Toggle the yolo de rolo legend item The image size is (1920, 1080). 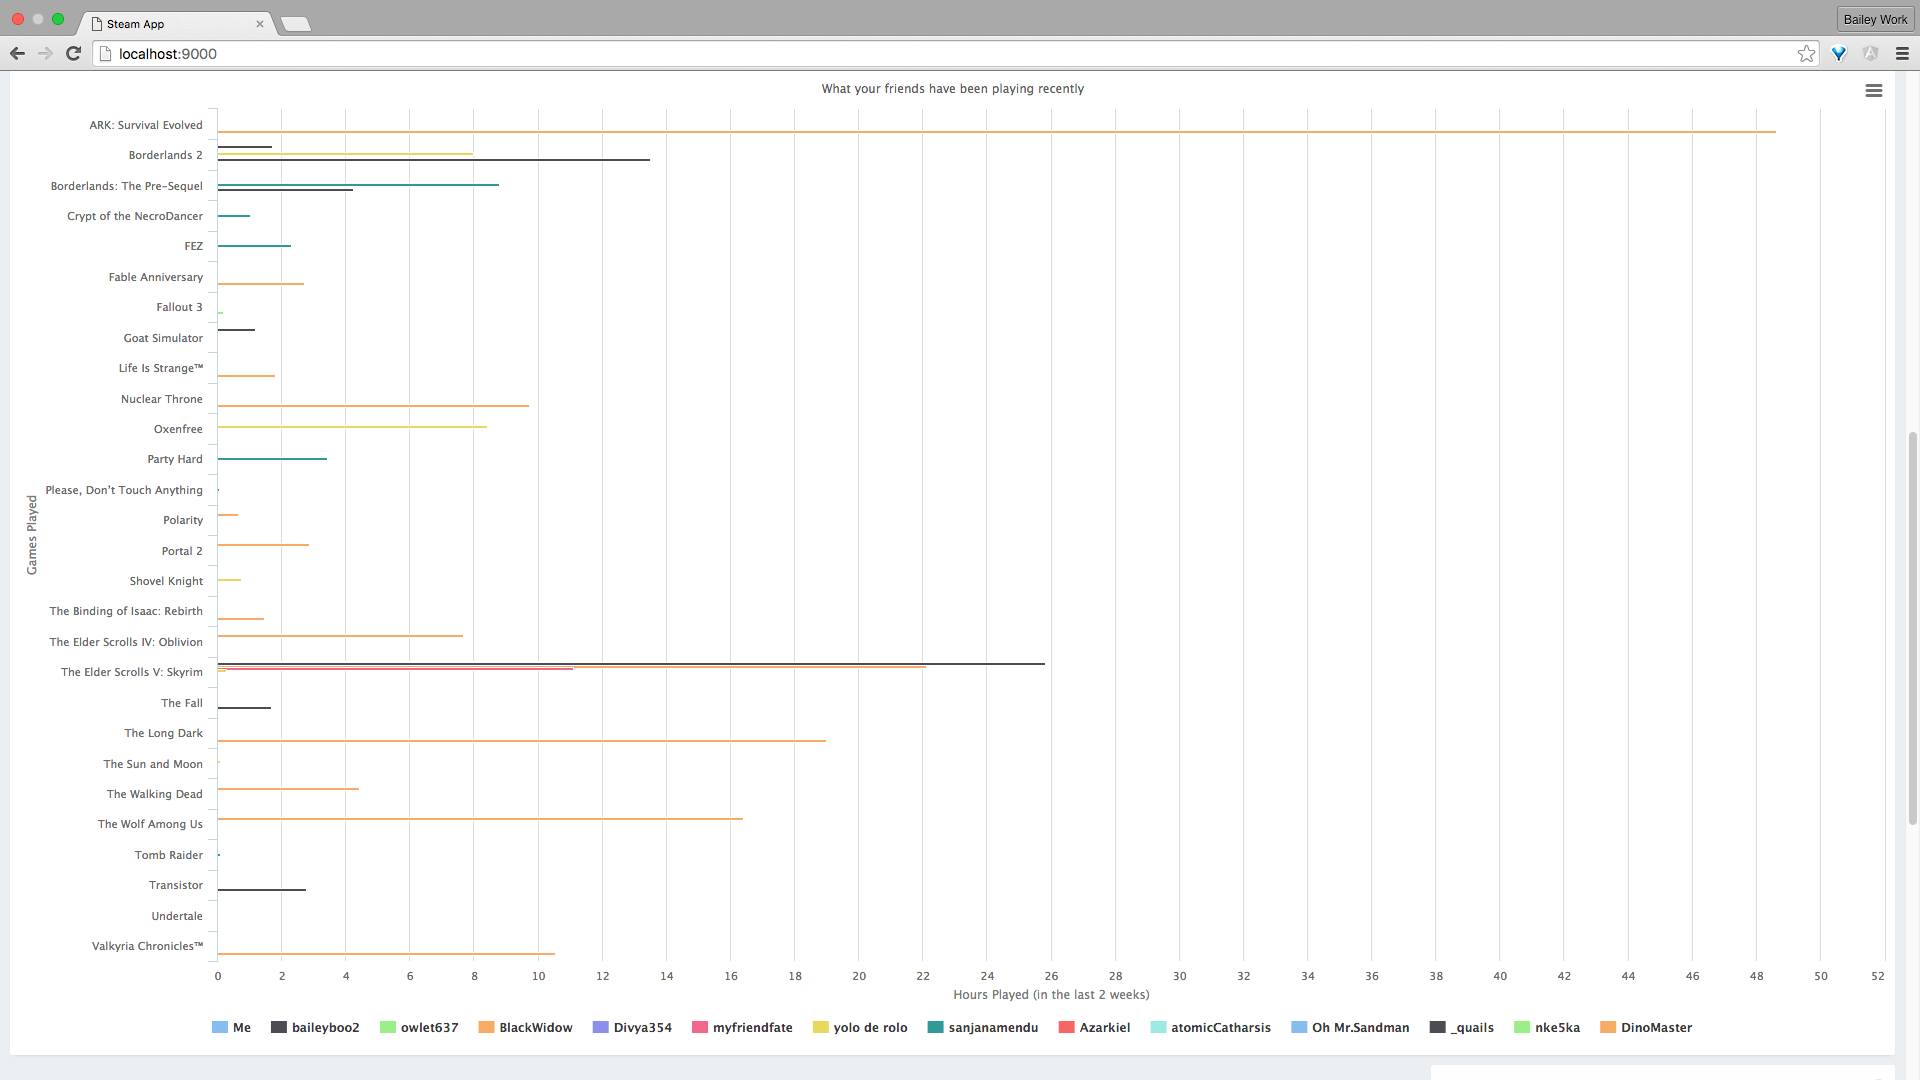[869, 1028]
